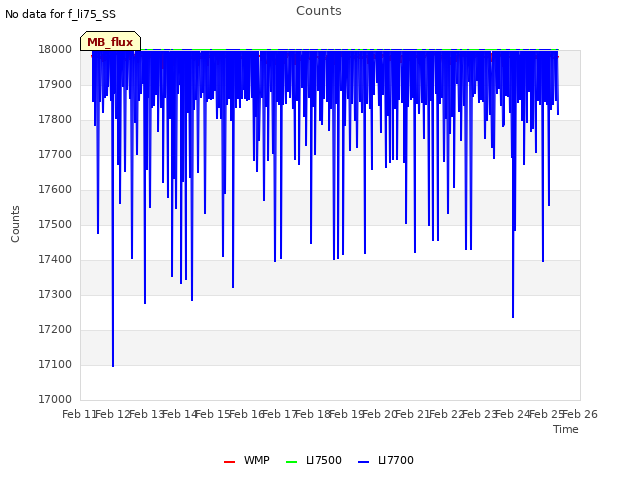Click the Feb 24 x-axis label

[513, 414]
